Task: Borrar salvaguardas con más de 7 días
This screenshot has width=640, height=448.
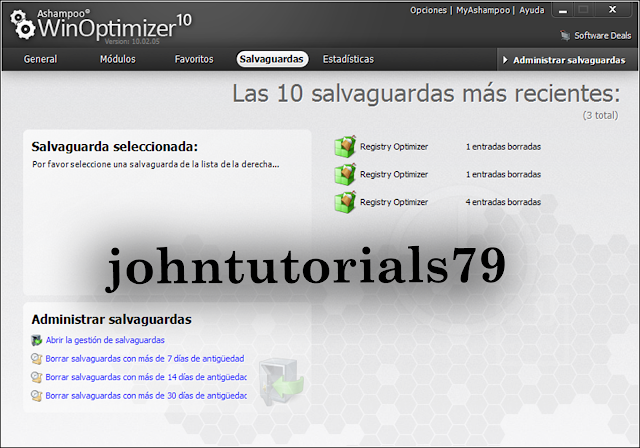Action: click(145, 359)
